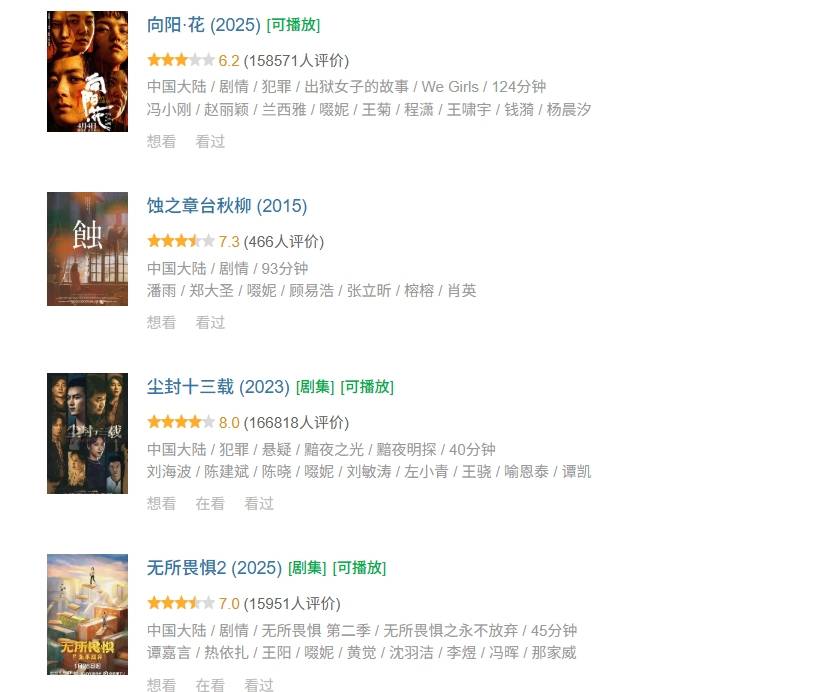Screen dimensions: 837x692
Task: Click the 剧集 tag beside 无所畏惧2
Action: coord(307,568)
